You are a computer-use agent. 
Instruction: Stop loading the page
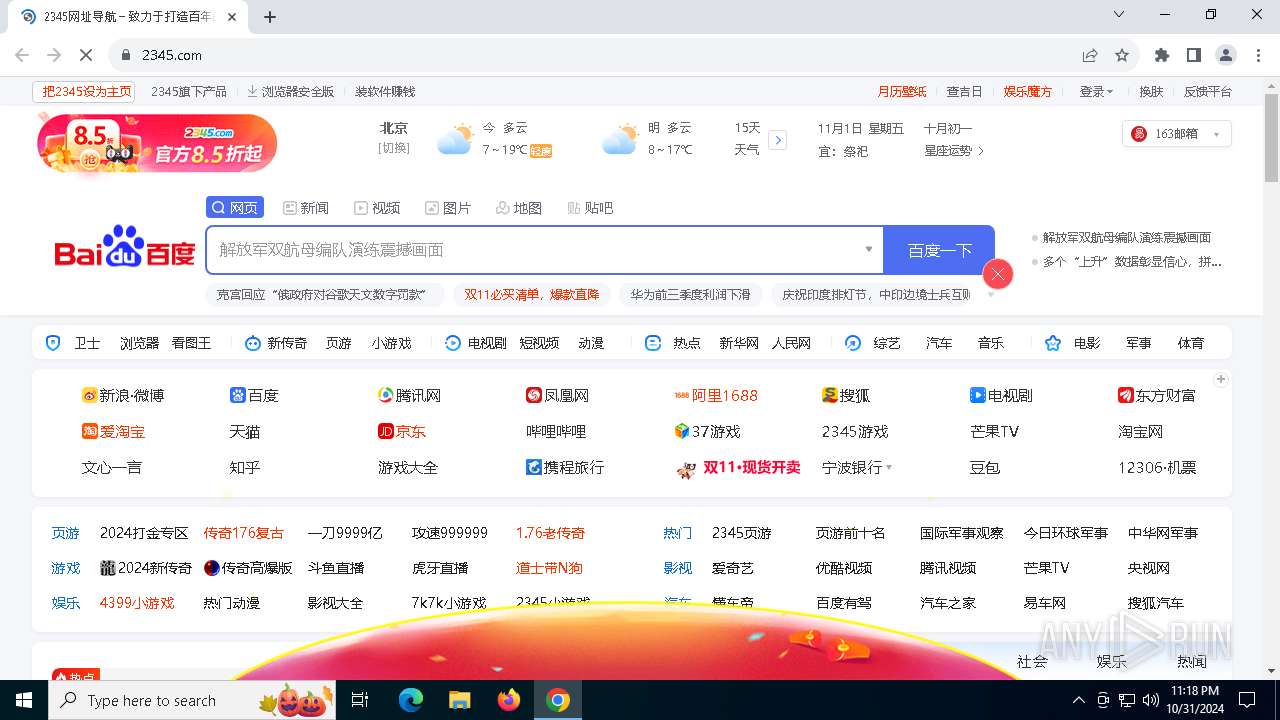pos(86,55)
